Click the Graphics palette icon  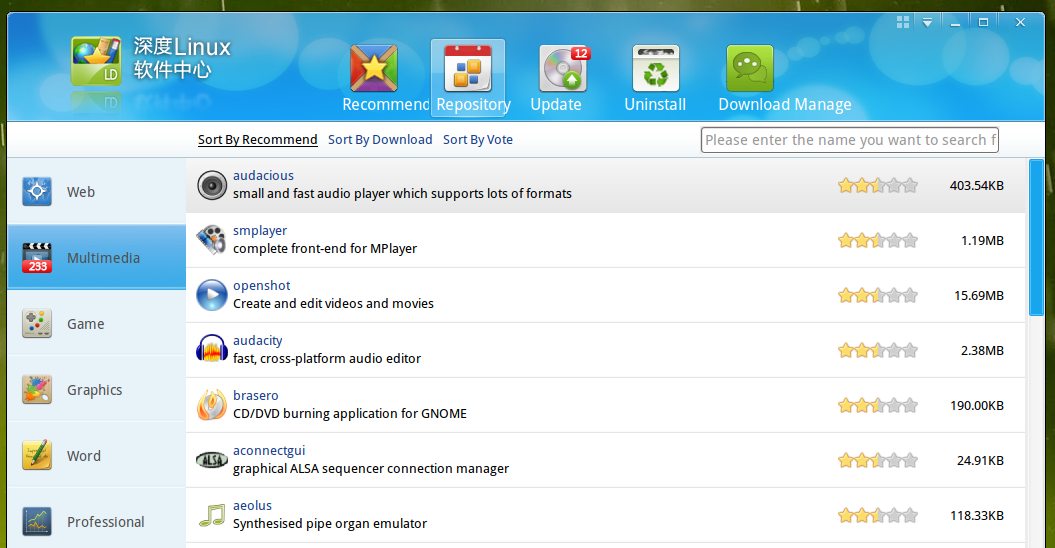tap(37, 389)
